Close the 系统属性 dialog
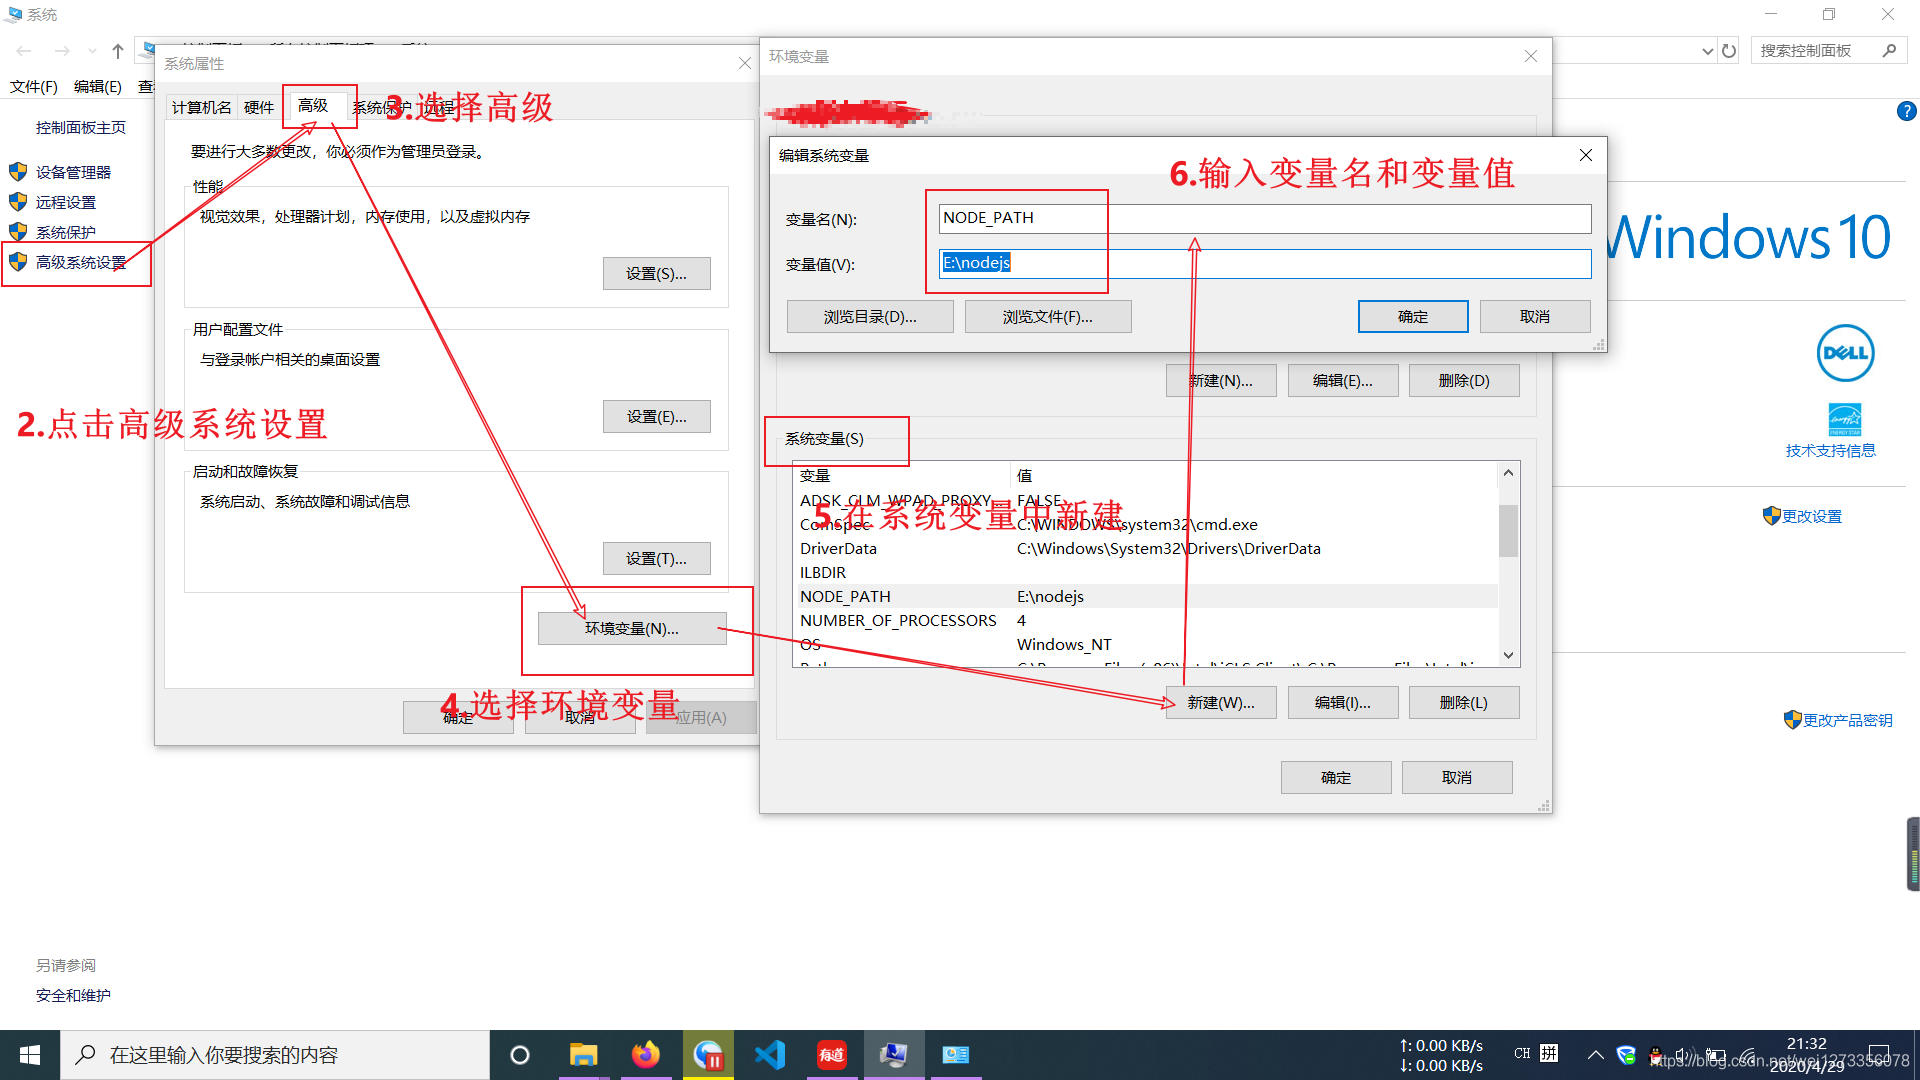Screen dimensions: 1920x1080 [744, 63]
